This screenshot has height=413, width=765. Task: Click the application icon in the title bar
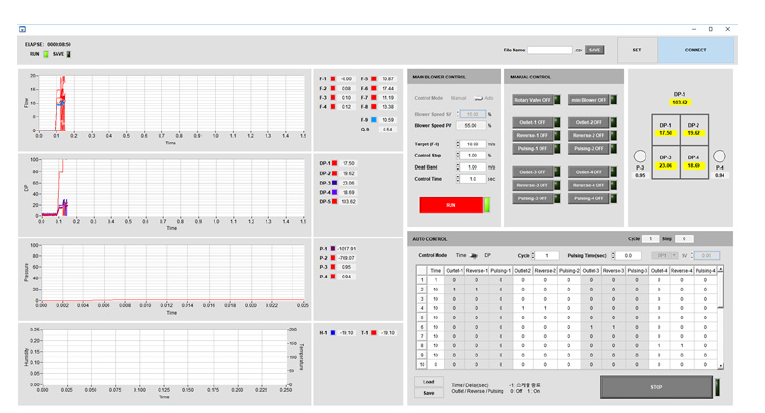[23, 29]
